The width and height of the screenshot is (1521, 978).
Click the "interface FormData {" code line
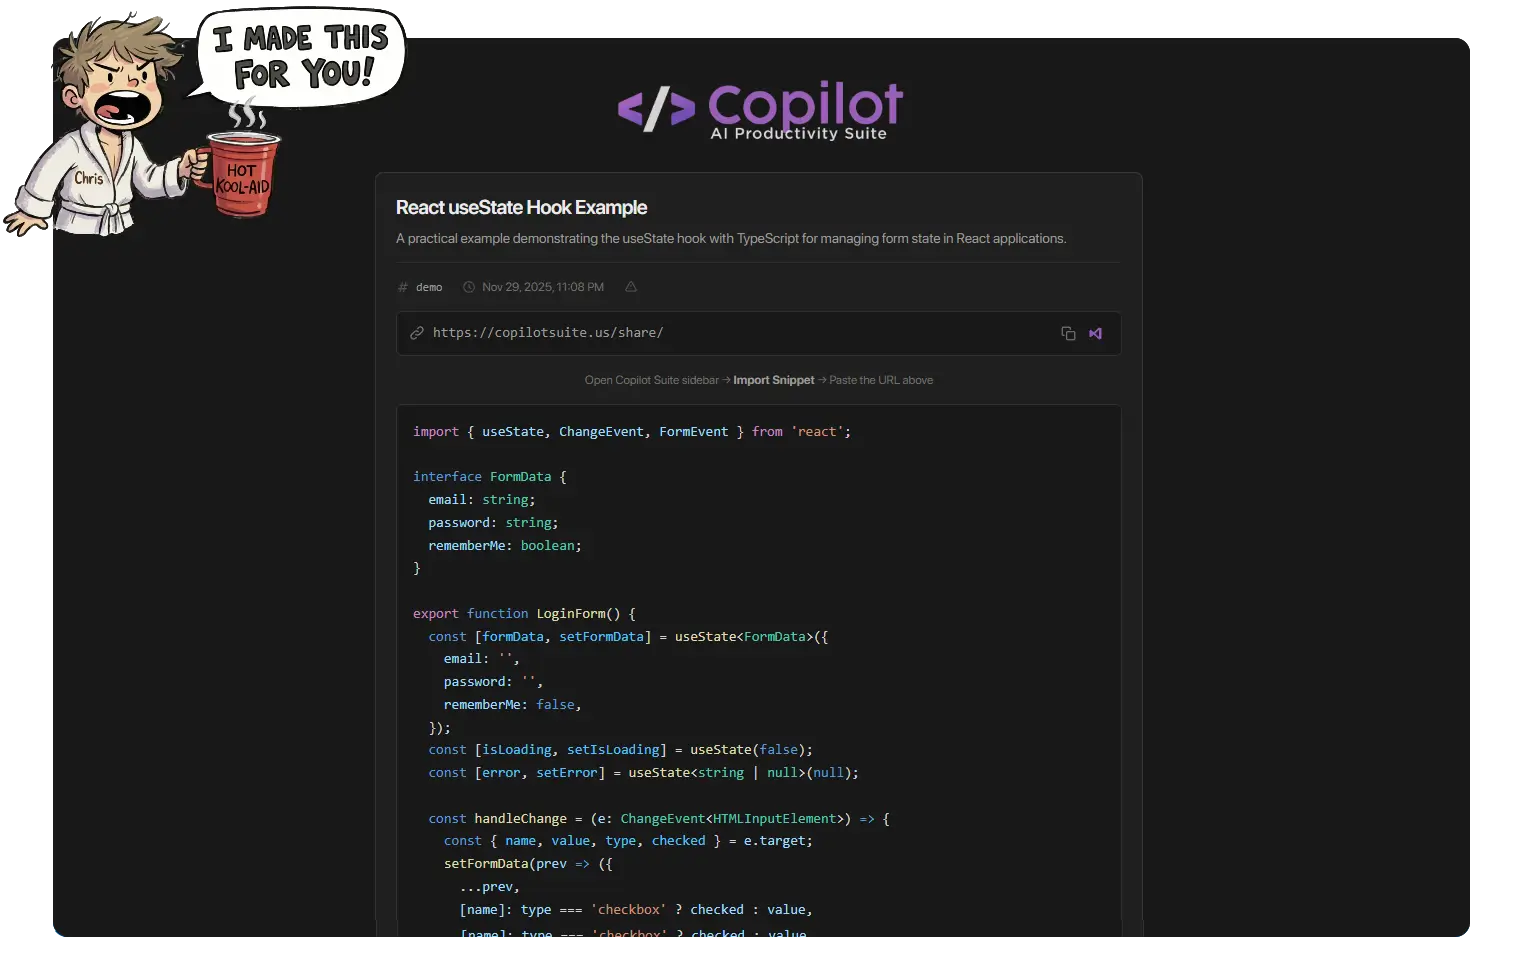[x=490, y=477]
